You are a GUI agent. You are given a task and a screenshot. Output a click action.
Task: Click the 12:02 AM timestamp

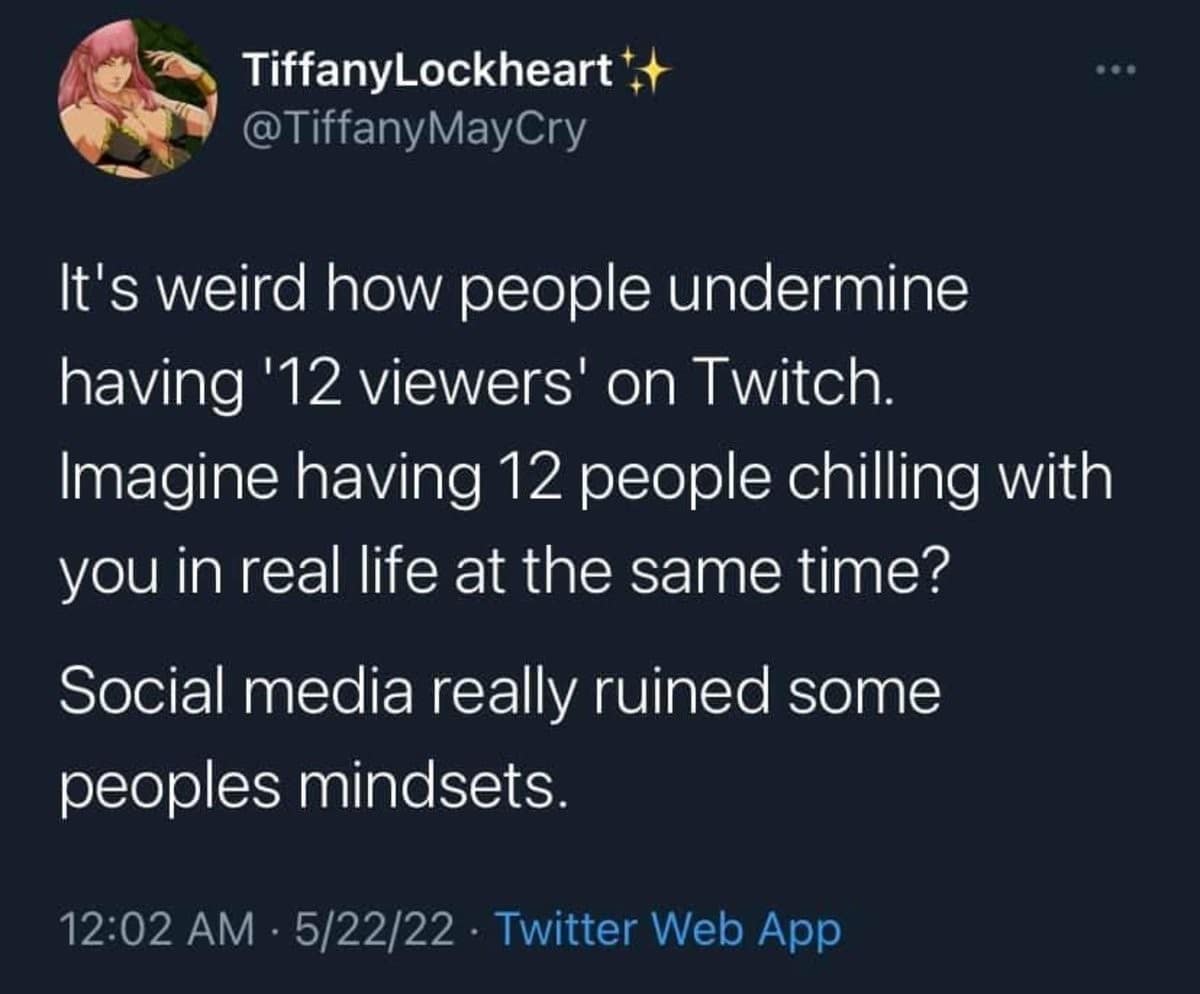click(x=156, y=930)
